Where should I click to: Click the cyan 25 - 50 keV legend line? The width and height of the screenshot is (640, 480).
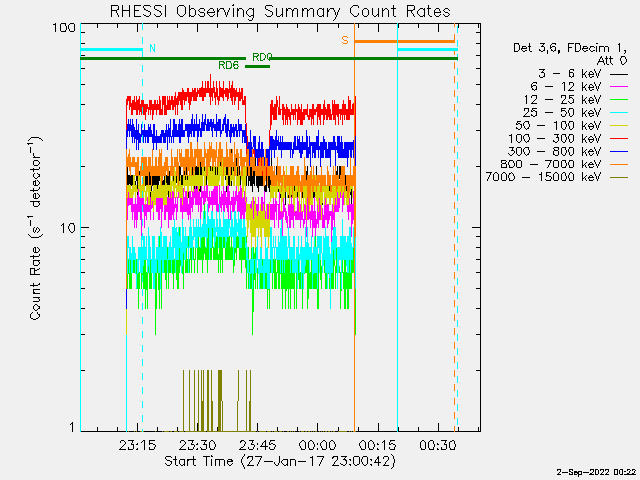click(x=619, y=113)
